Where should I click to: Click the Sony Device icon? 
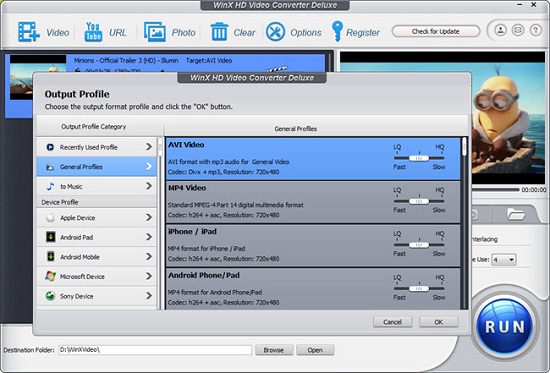point(50,296)
